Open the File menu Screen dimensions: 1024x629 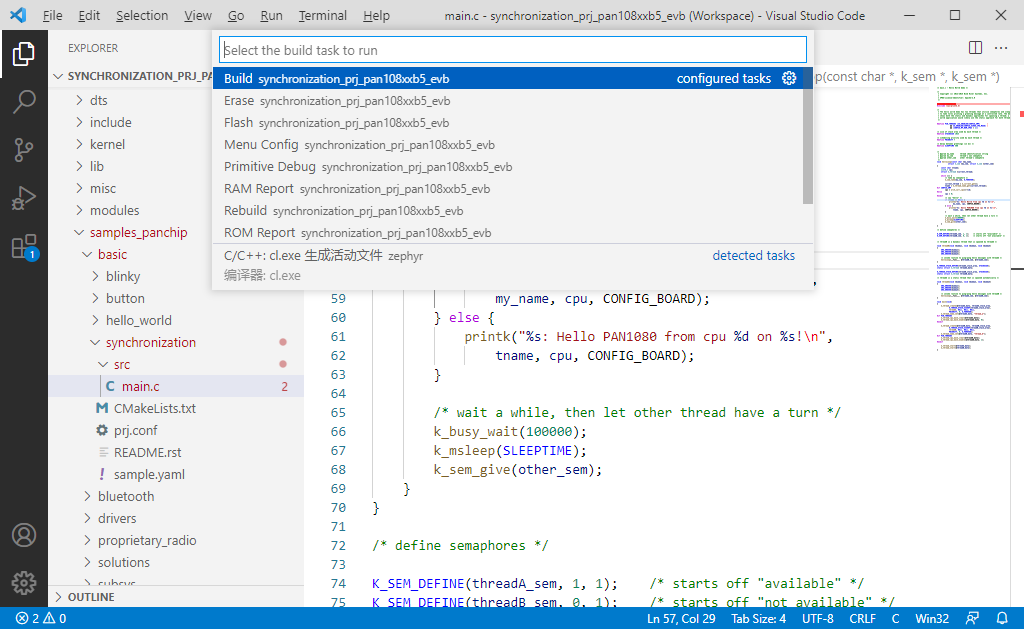click(x=52, y=15)
